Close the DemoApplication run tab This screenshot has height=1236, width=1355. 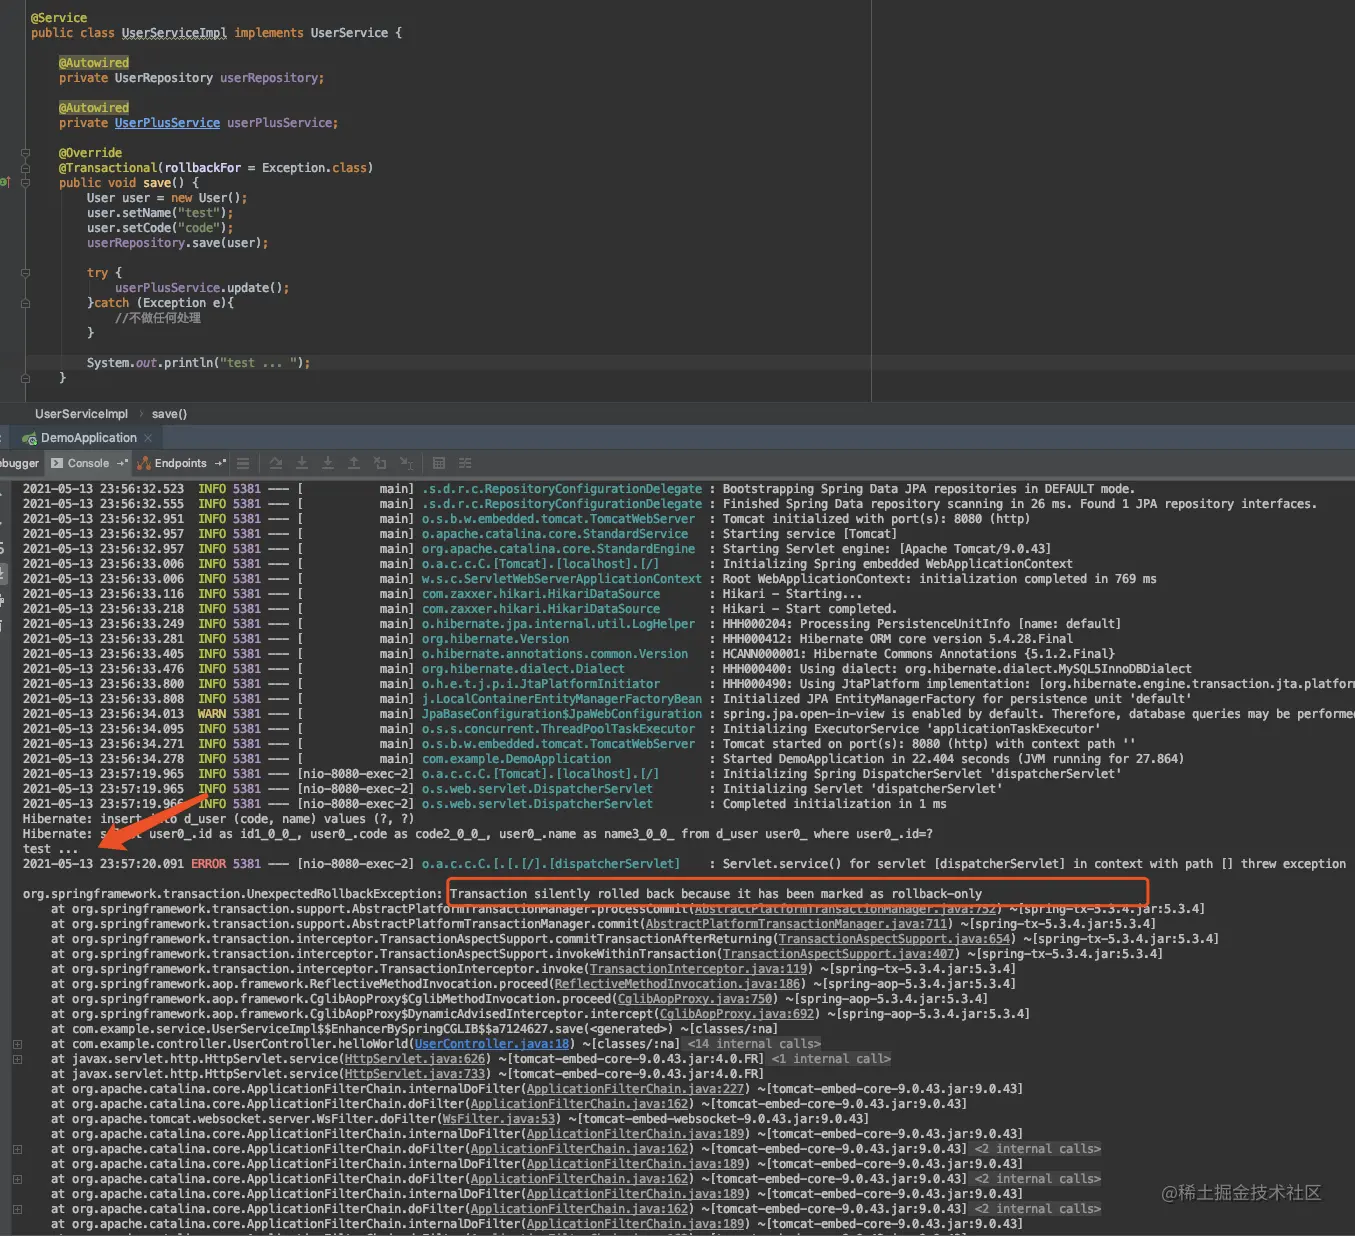[148, 438]
